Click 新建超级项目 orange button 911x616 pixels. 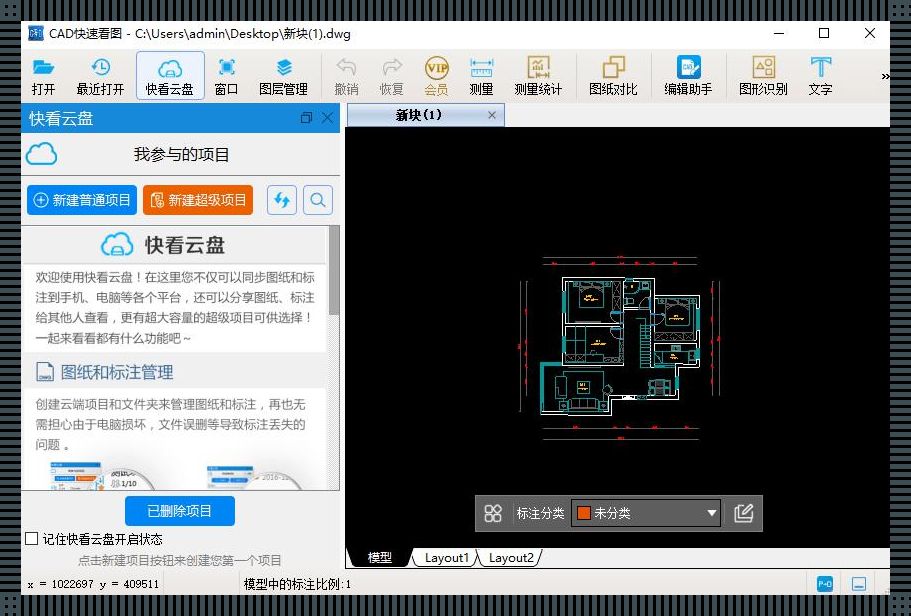point(198,200)
